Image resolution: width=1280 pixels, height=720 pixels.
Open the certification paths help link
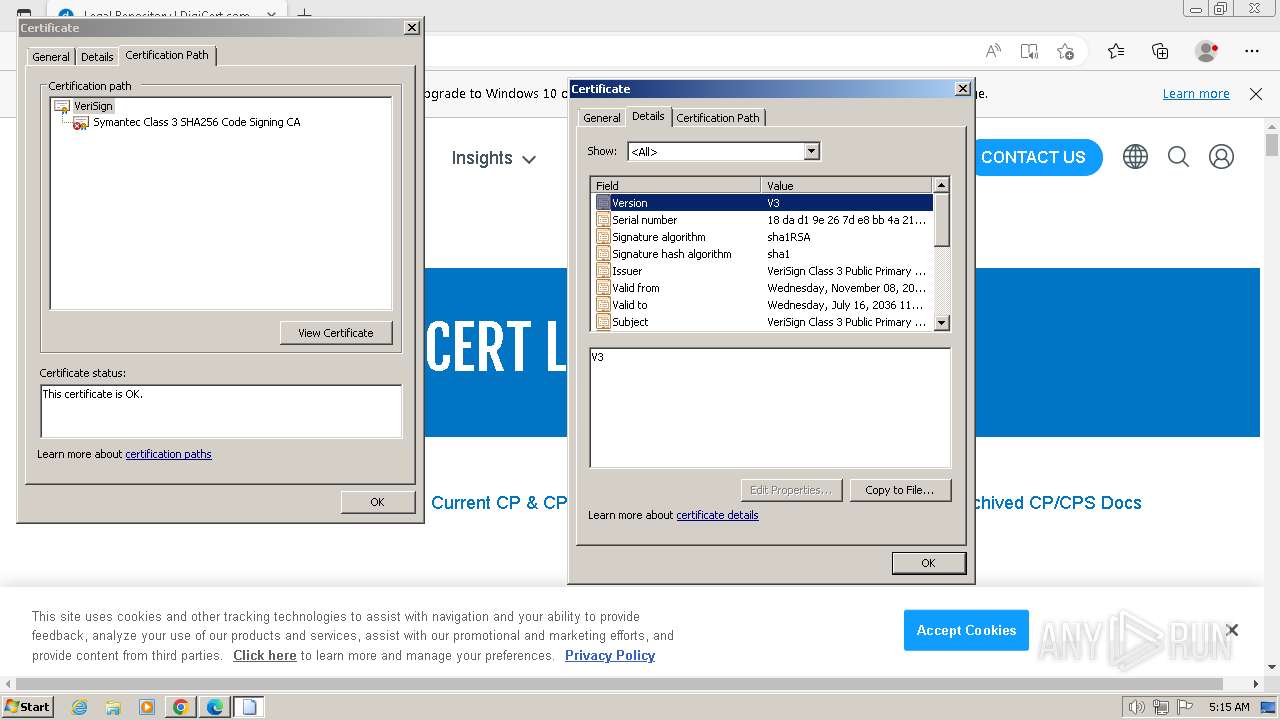(x=168, y=454)
